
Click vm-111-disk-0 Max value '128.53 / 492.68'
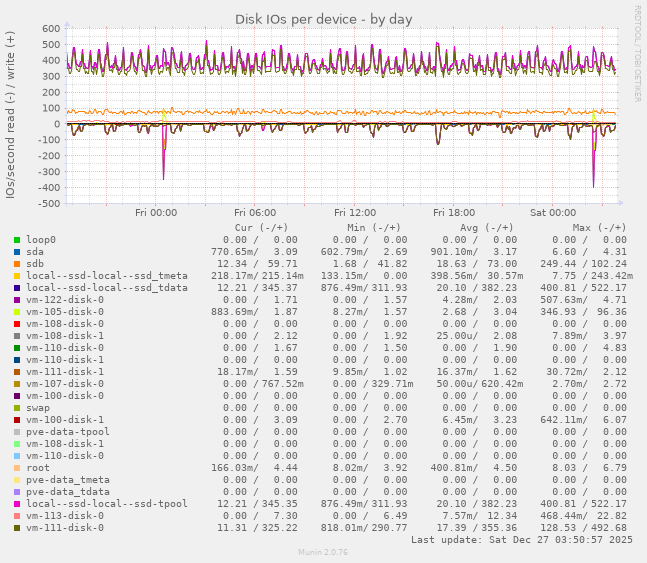[x=583, y=528]
